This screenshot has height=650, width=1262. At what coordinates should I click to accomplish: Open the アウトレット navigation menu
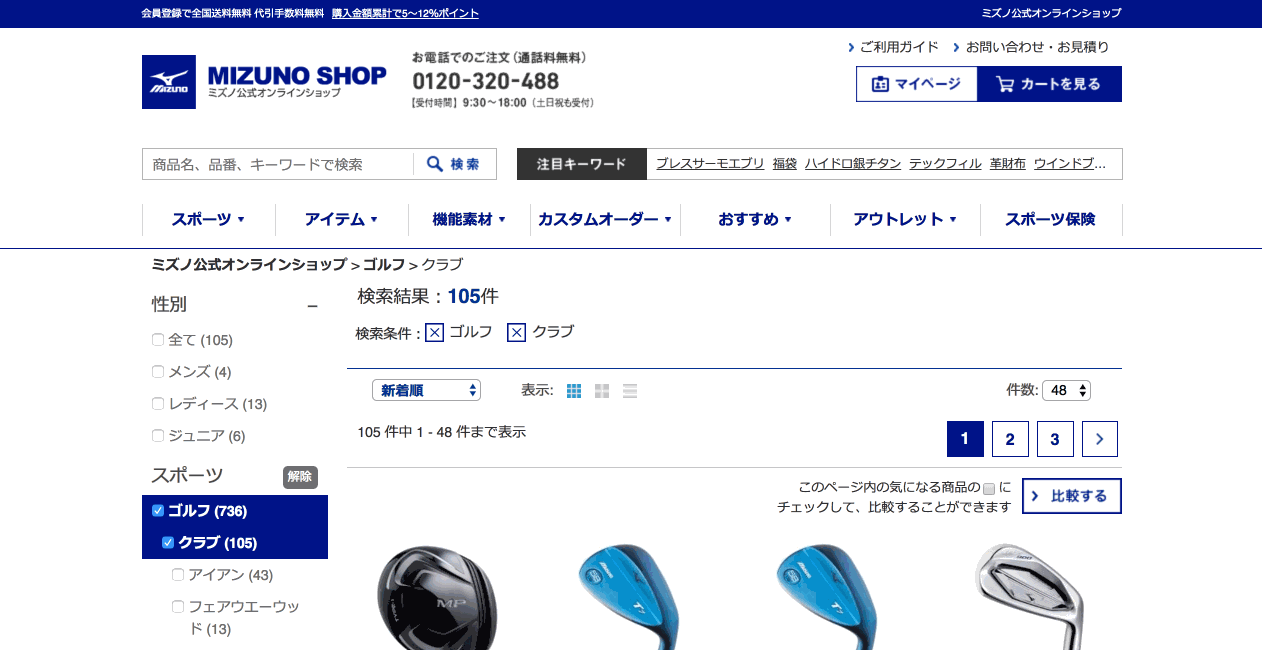(905, 219)
